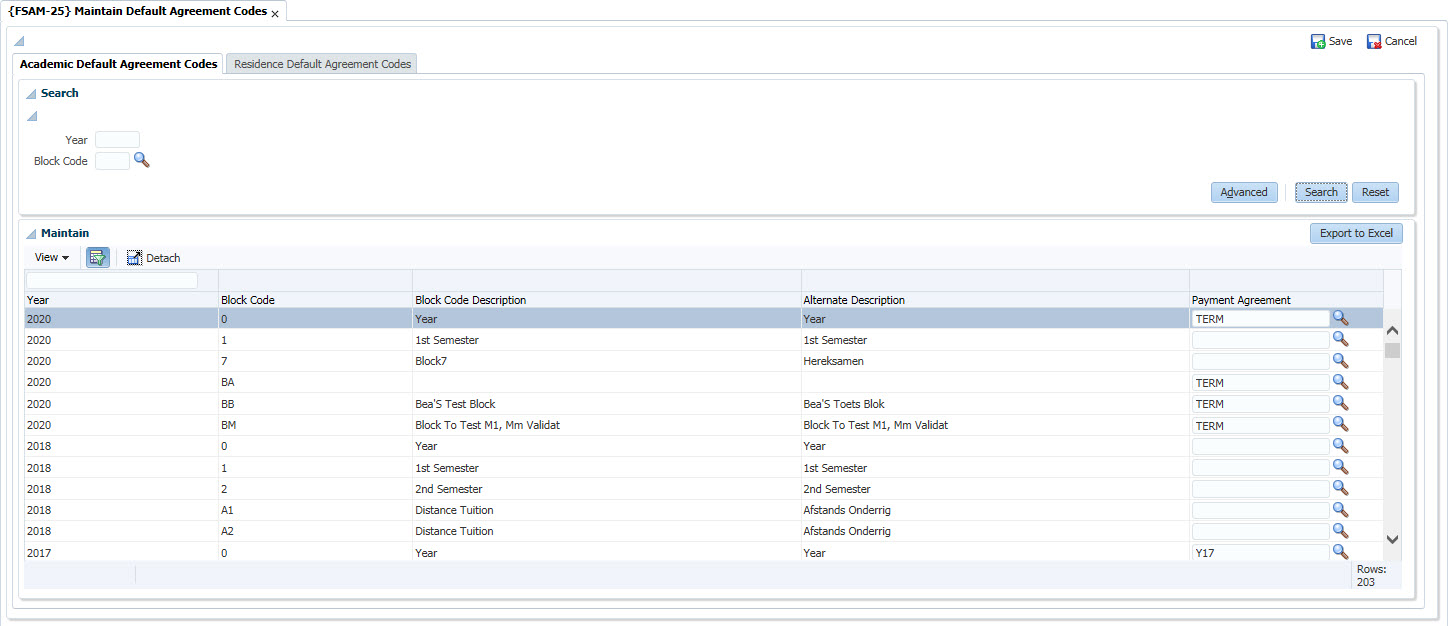The width and height of the screenshot is (1448, 626).
Task: Open the View dropdown menu
Action: [x=52, y=258]
